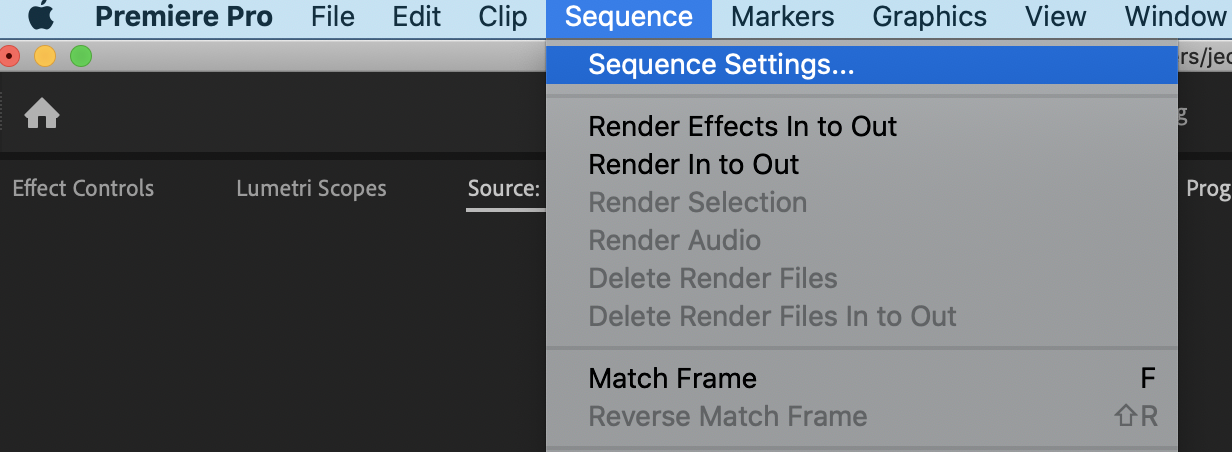Open the Window menu

[1174, 17]
